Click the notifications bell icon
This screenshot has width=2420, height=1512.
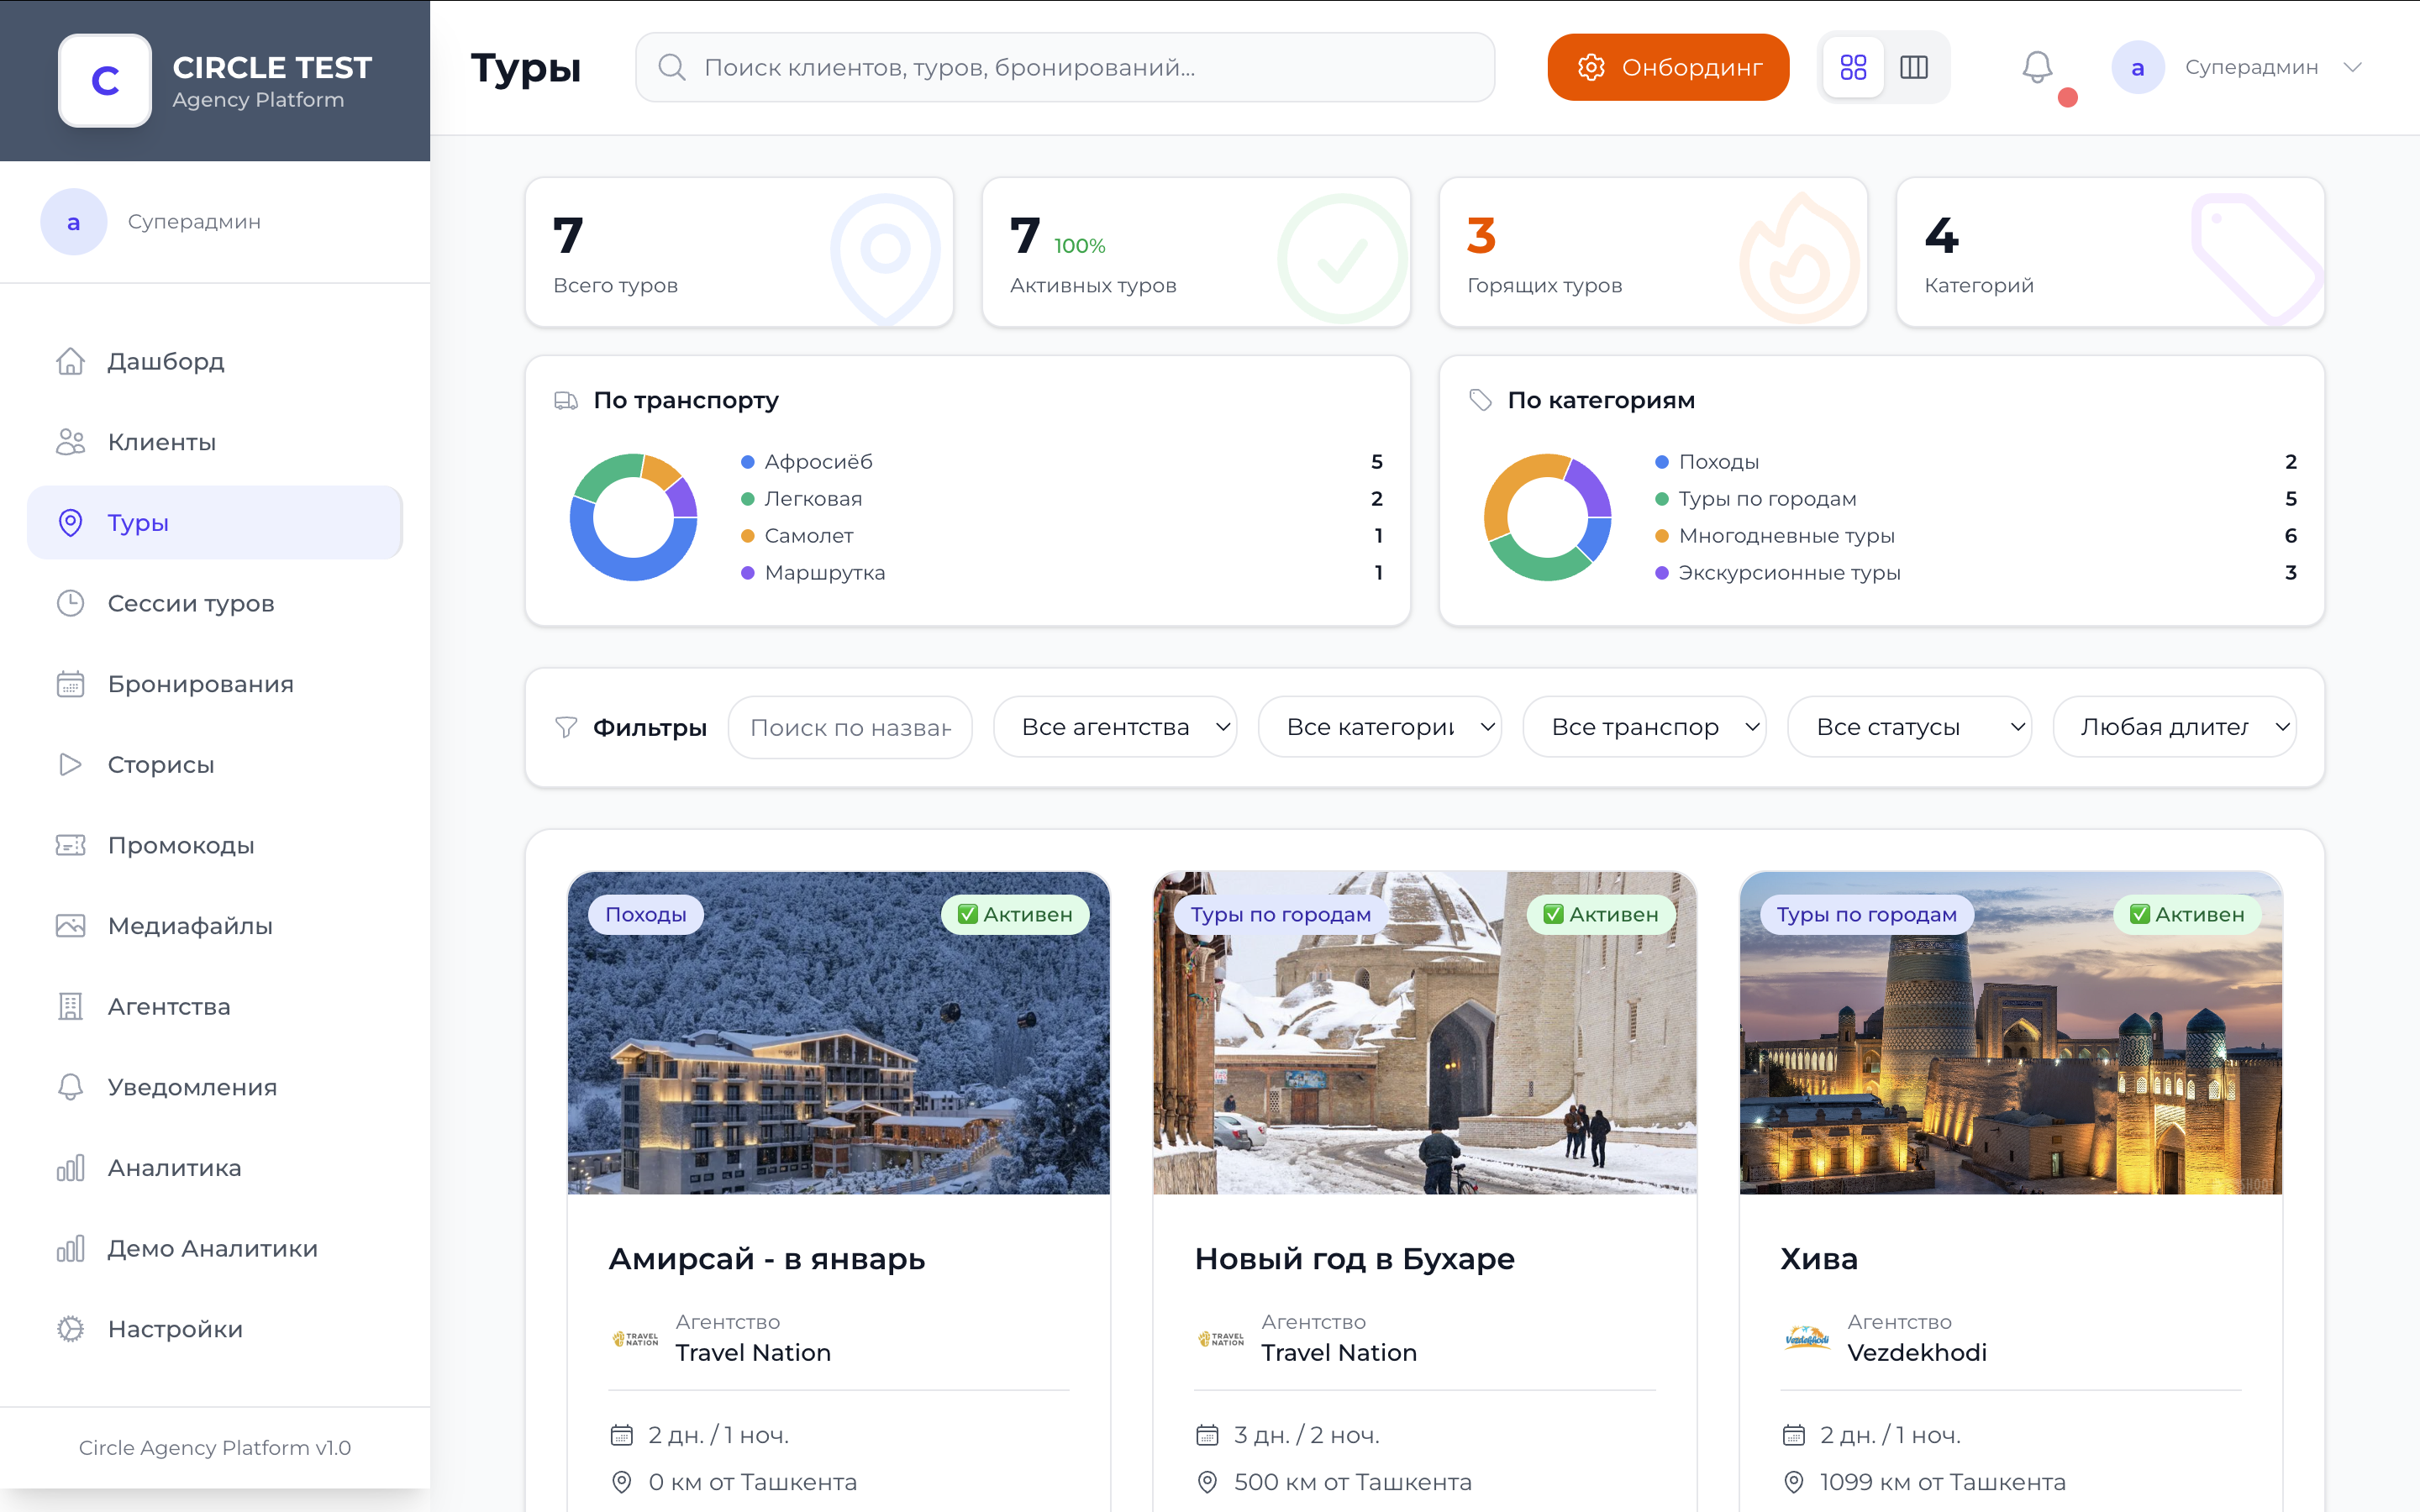[x=2035, y=67]
